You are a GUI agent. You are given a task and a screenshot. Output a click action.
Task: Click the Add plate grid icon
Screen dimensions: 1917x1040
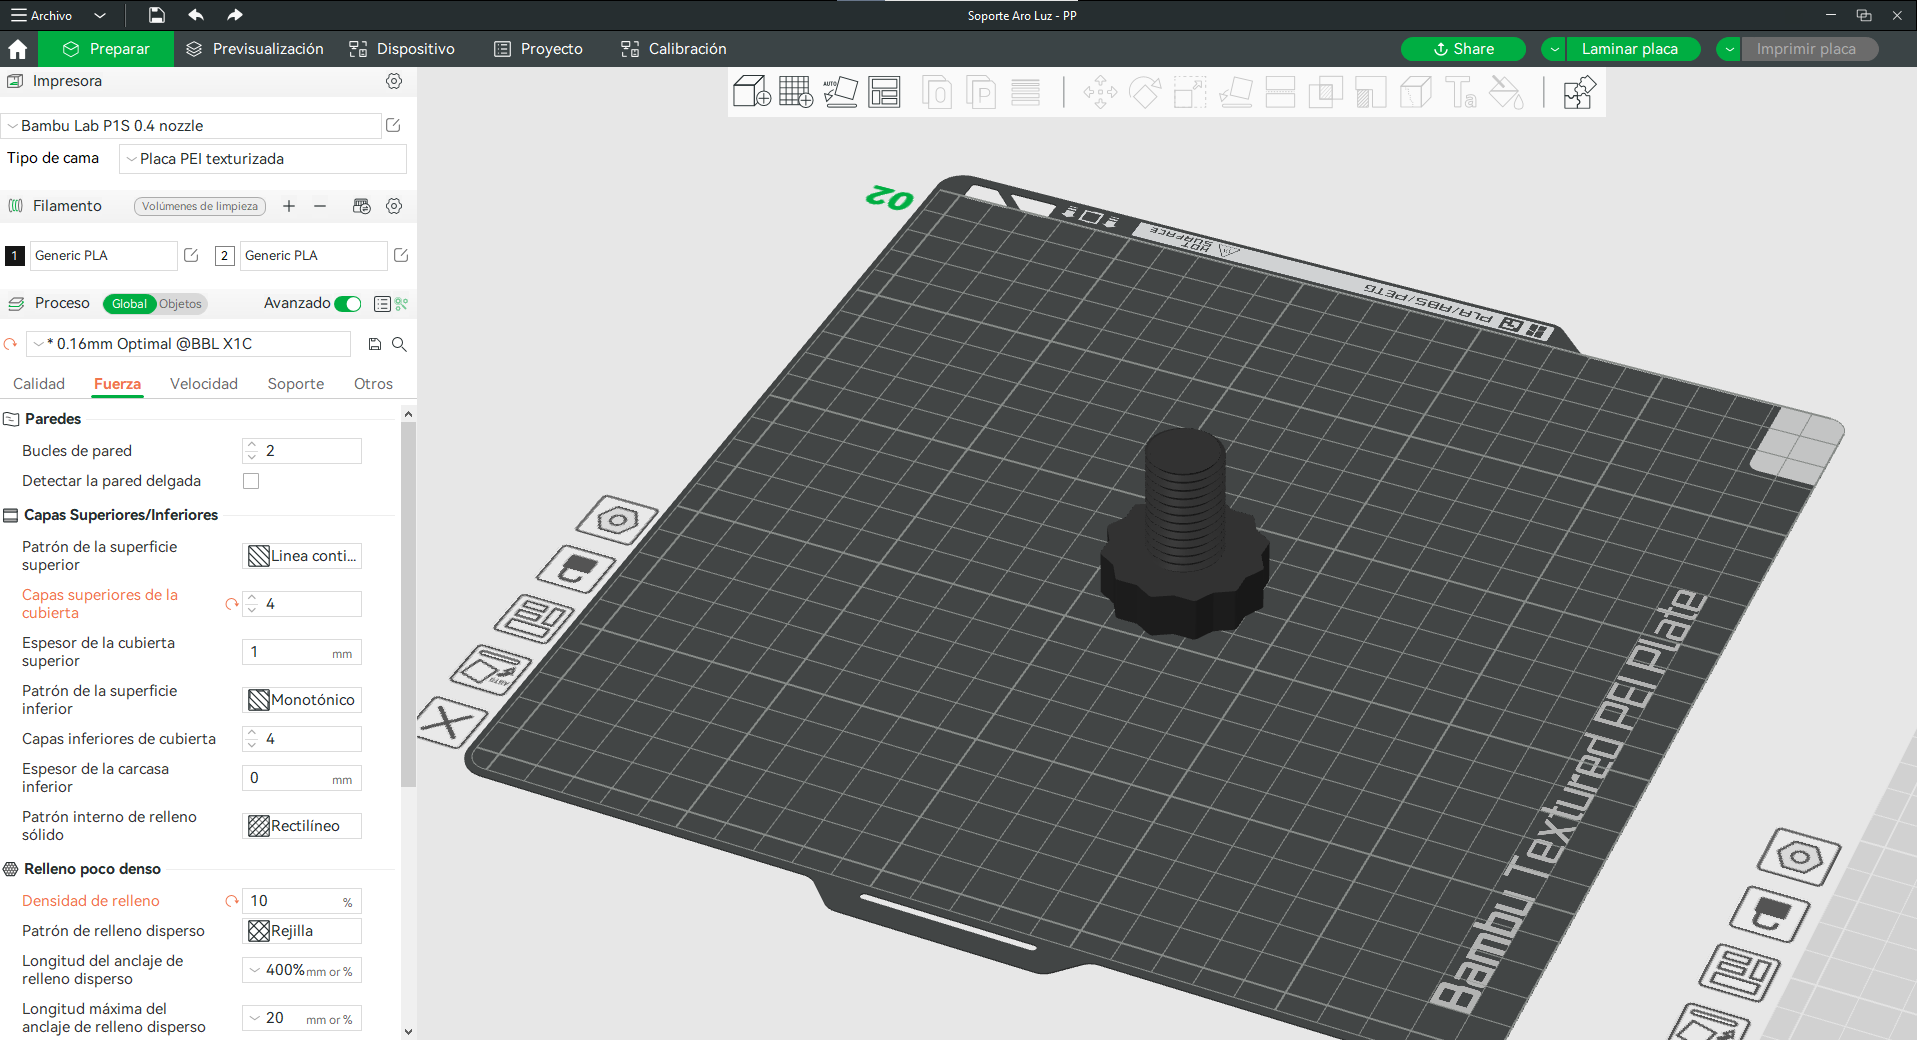click(x=796, y=92)
